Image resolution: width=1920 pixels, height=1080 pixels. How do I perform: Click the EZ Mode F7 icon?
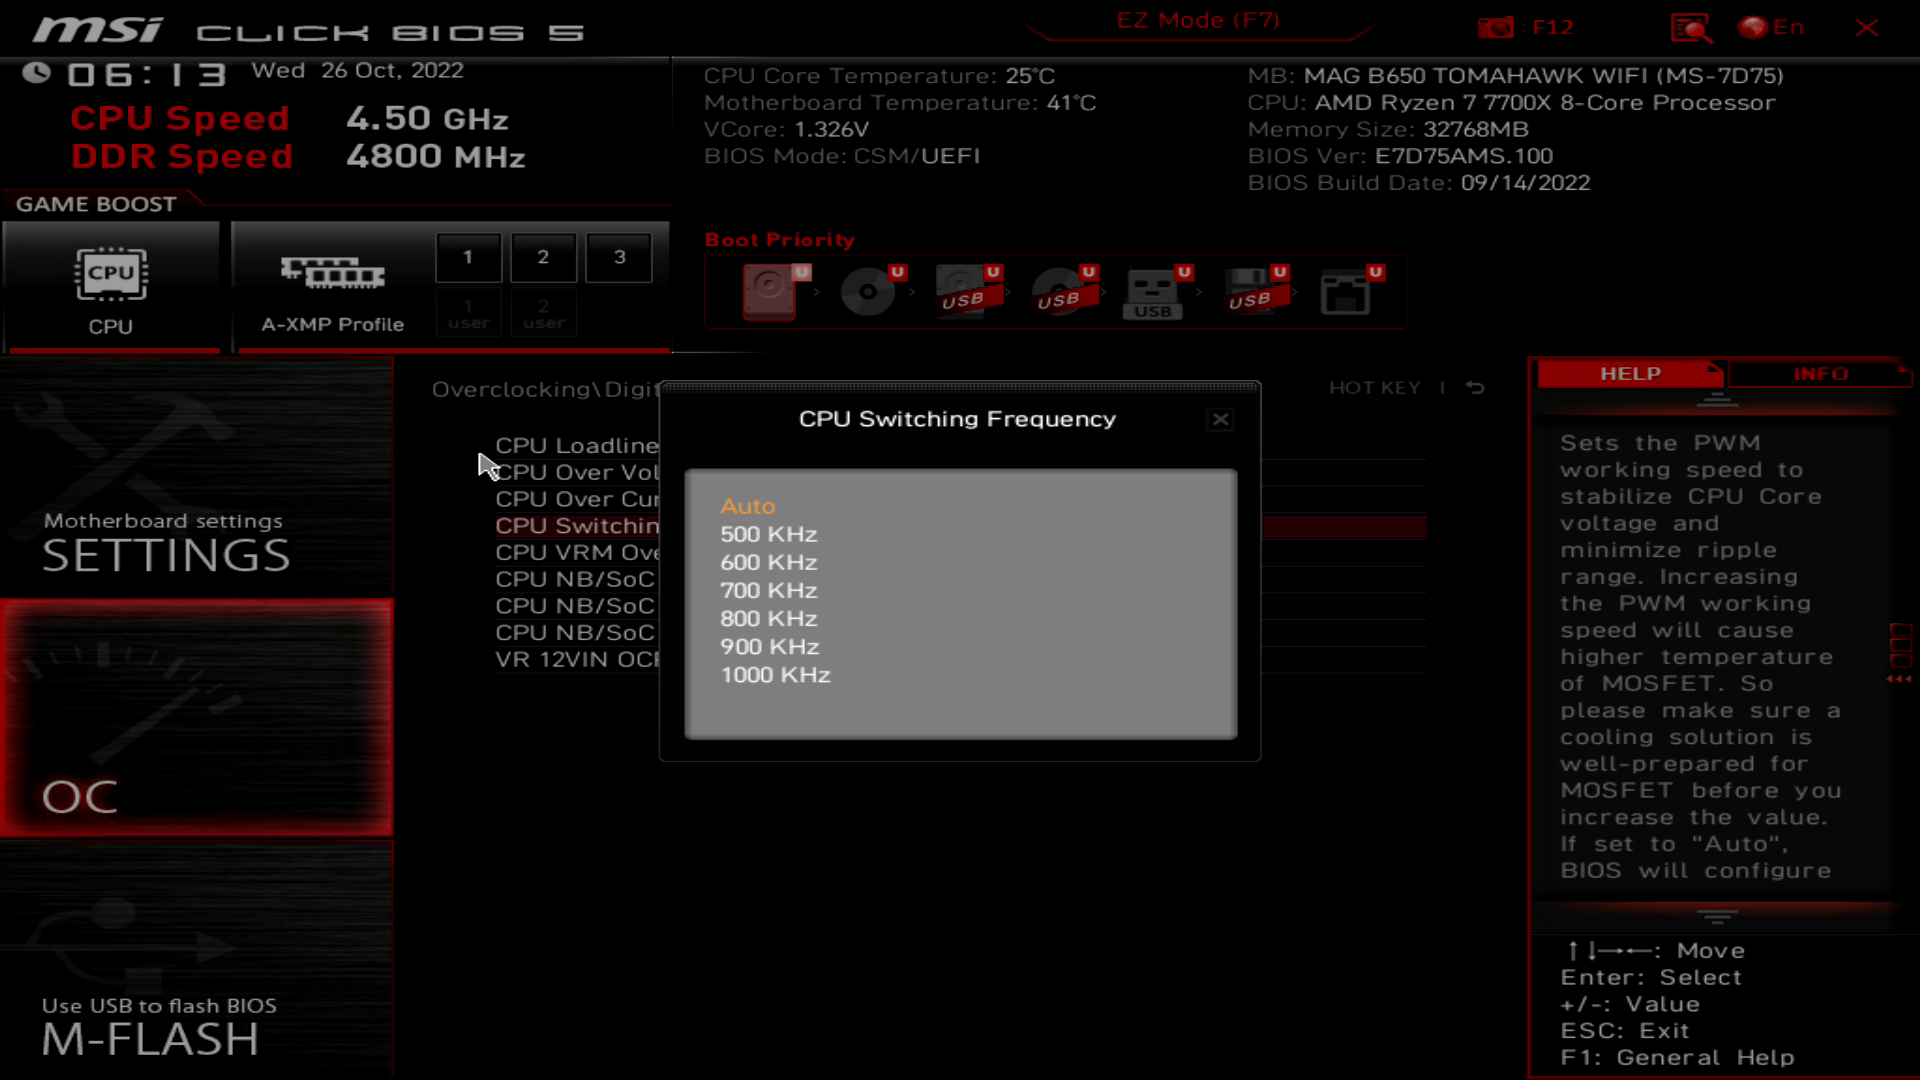tap(1197, 20)
